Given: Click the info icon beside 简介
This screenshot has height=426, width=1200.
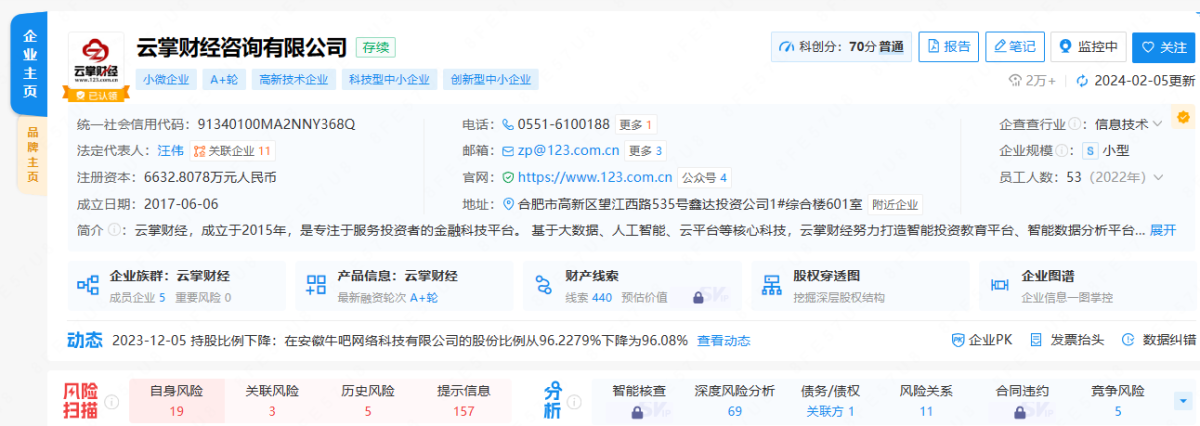Looking at the screenshot, I should 114,230.
